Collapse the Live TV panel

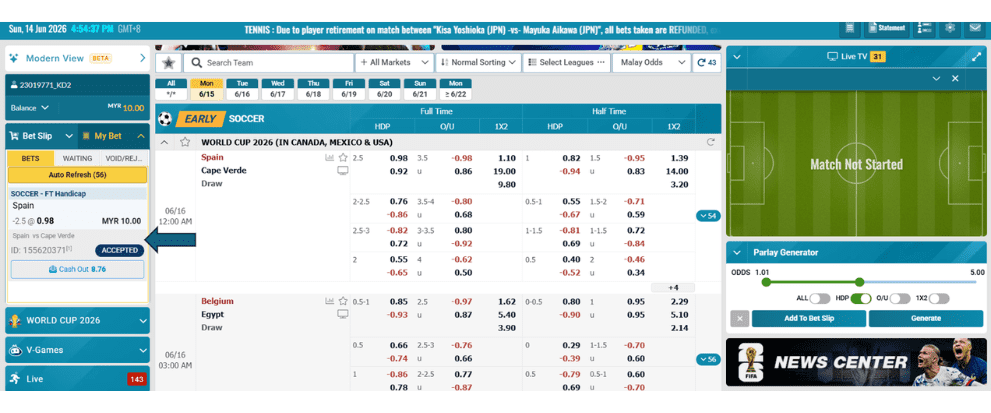(737, 57)
